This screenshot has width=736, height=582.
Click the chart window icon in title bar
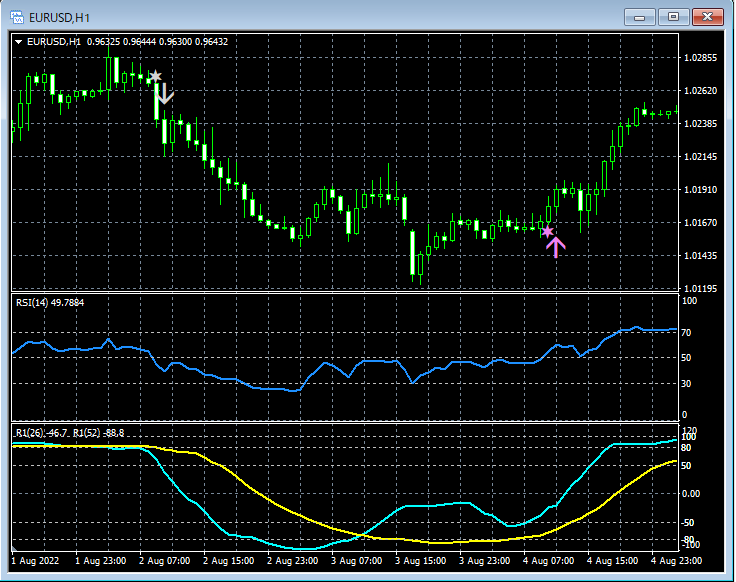[x=17, y=16]
